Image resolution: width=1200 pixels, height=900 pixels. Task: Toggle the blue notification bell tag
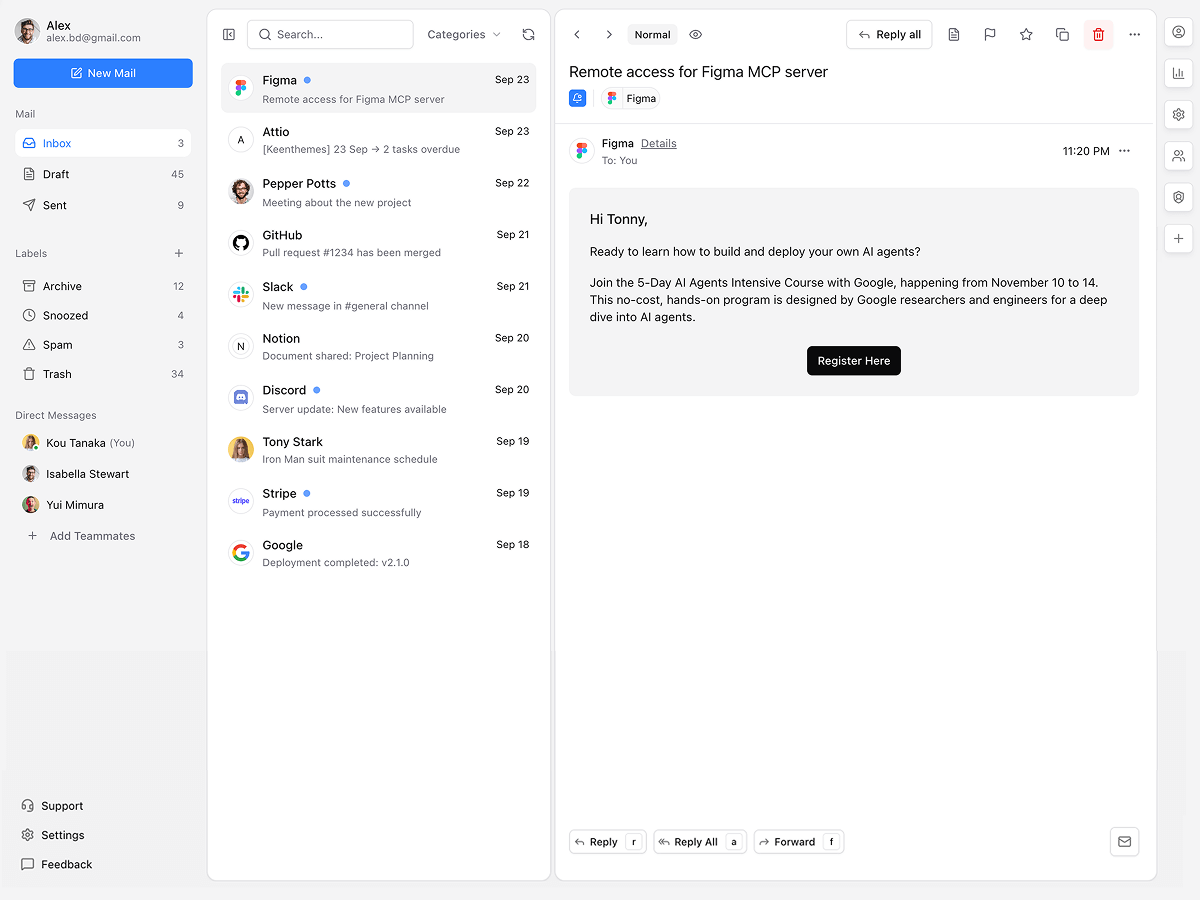(578, 98)
